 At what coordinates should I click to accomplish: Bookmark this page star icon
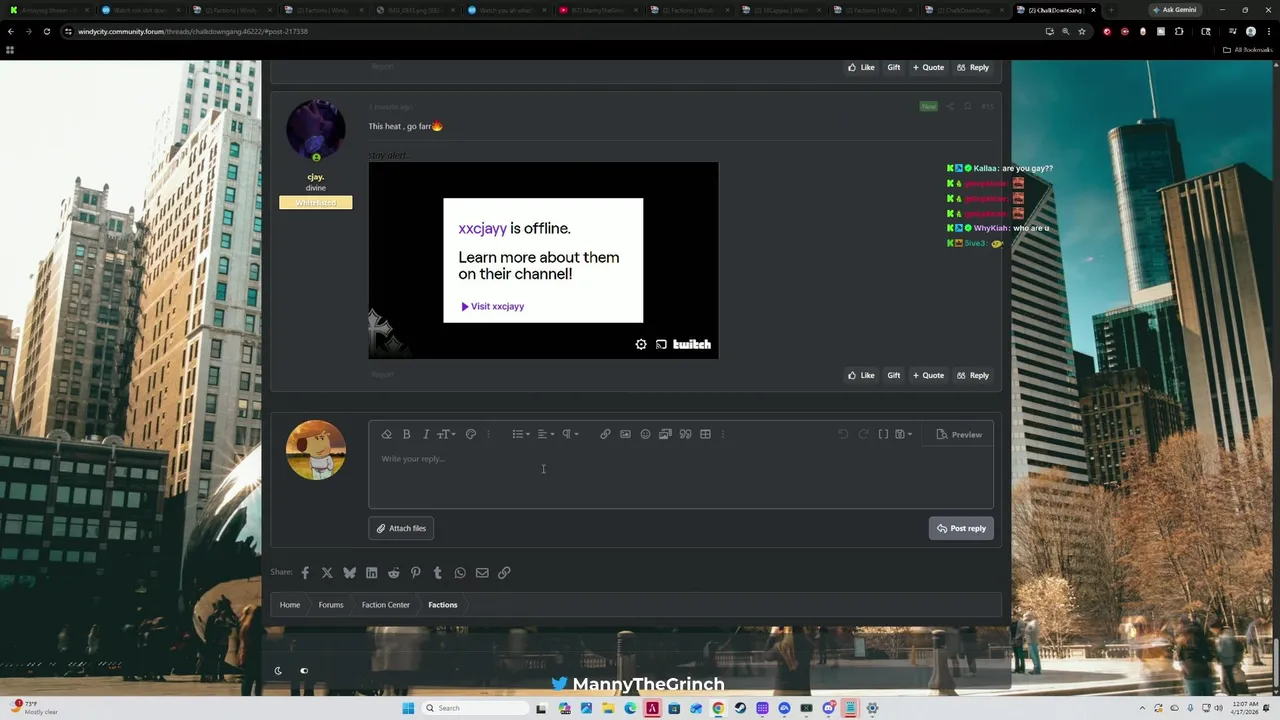pos(1082,31)
